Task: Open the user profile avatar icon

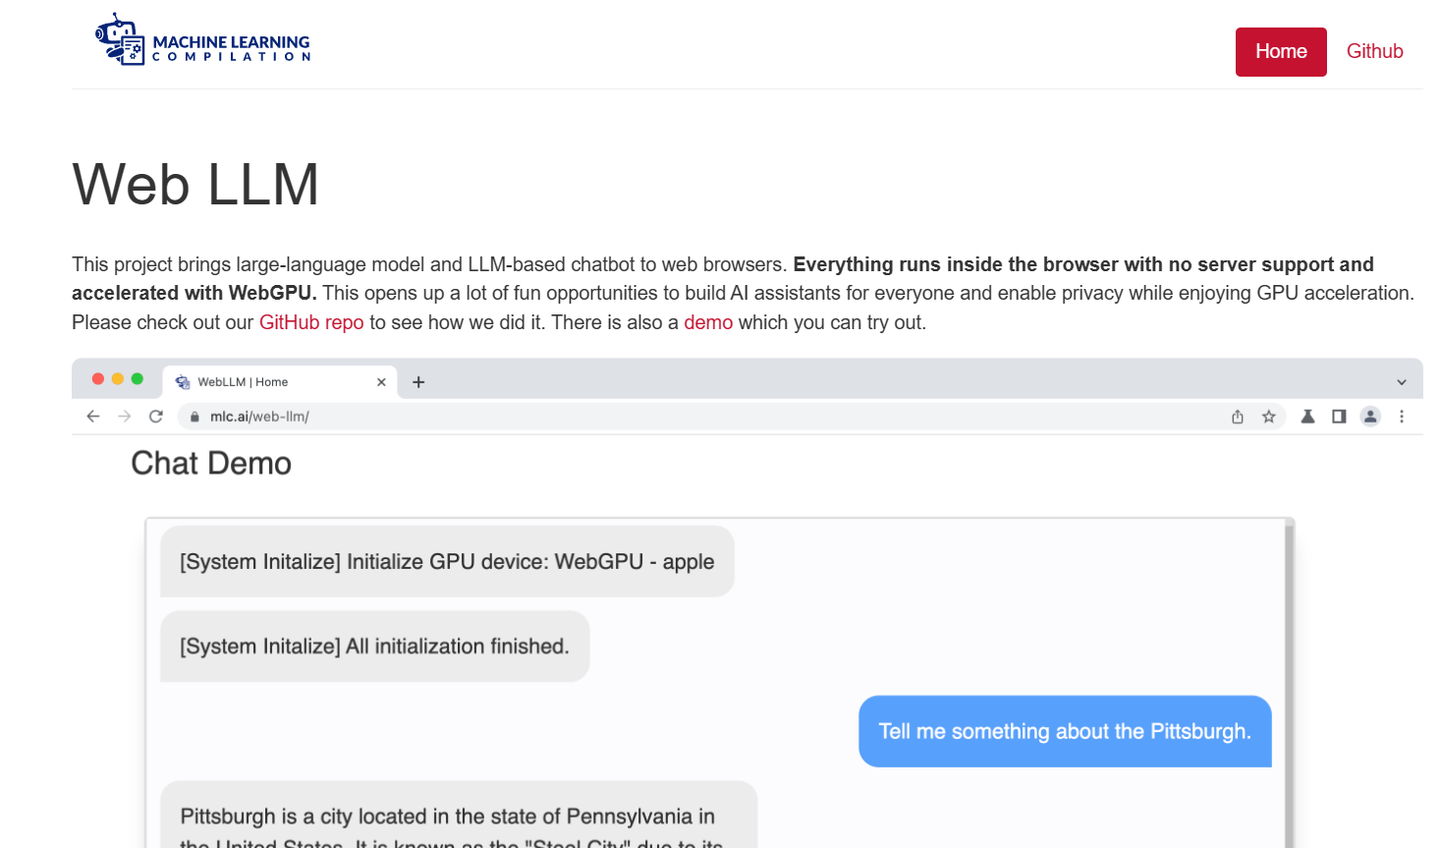Action: pos(1370,417)
